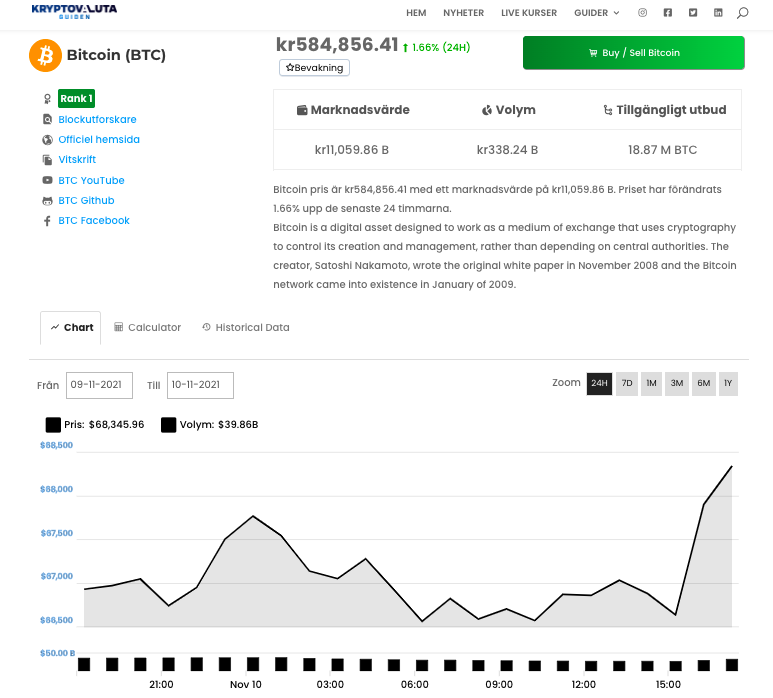Open the Twitter icon in header
Viewport: 773px width, 698px height.
tap(693, 13)
